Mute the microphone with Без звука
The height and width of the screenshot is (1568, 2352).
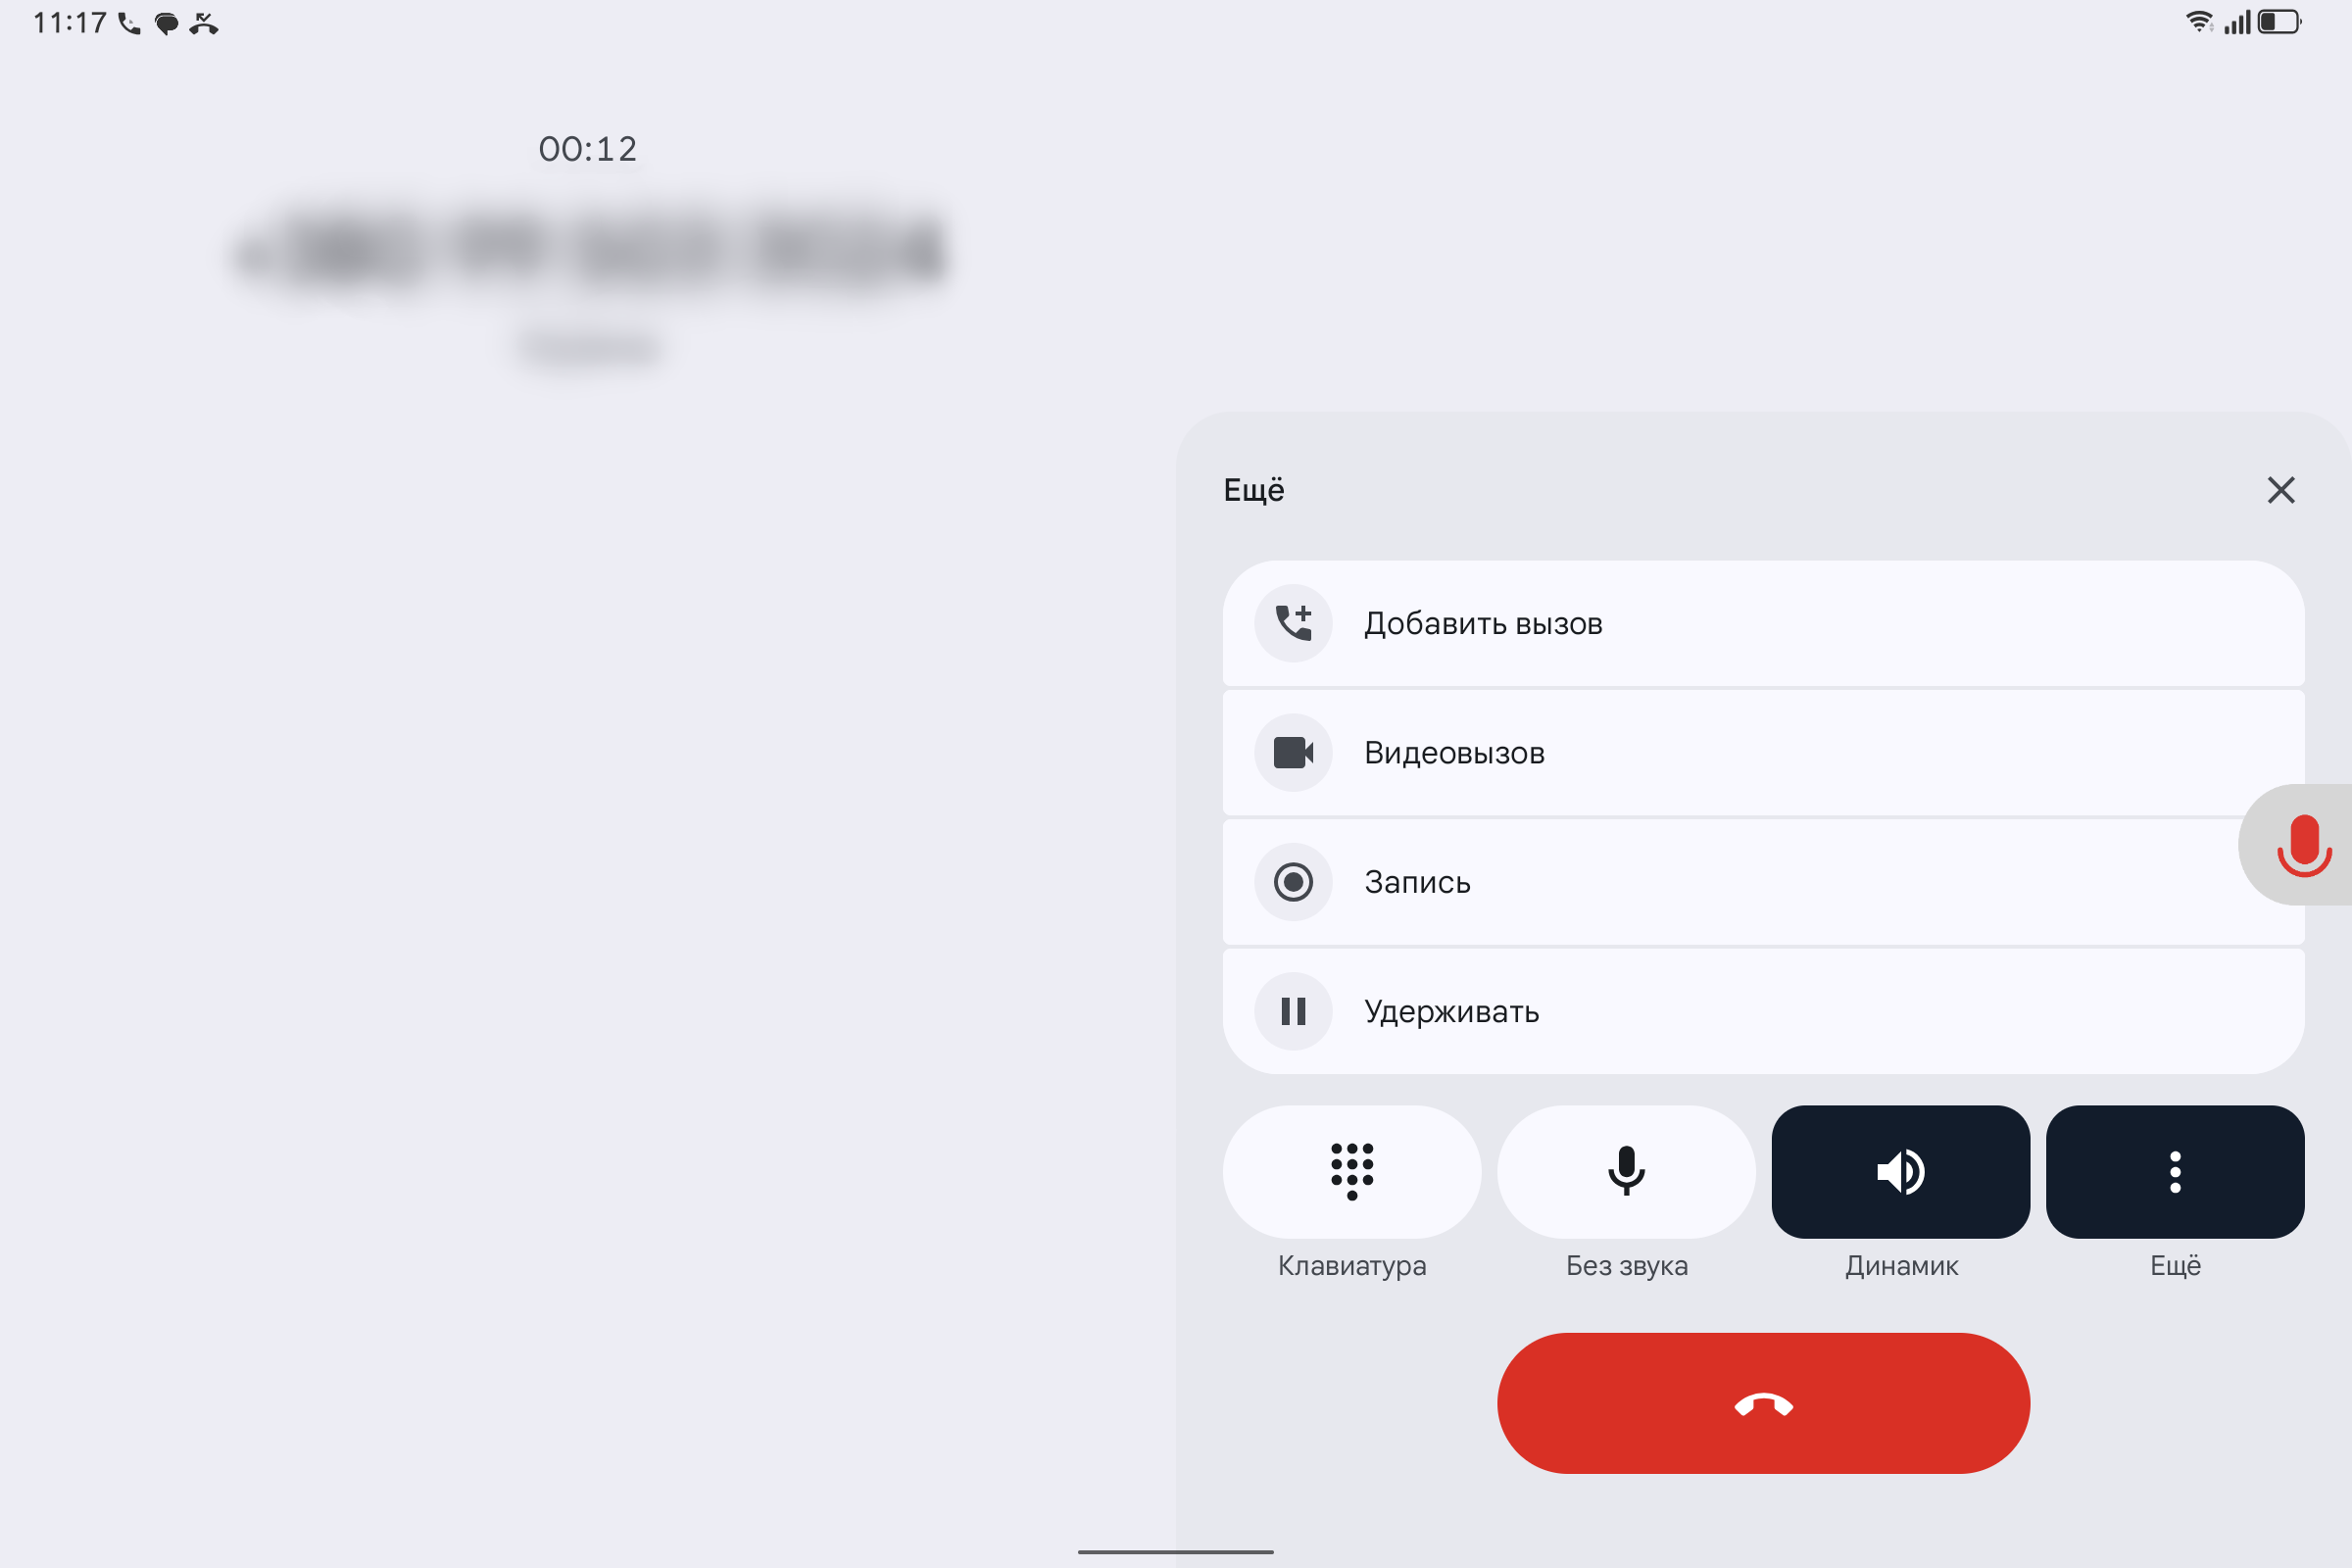[1626, 1171]
